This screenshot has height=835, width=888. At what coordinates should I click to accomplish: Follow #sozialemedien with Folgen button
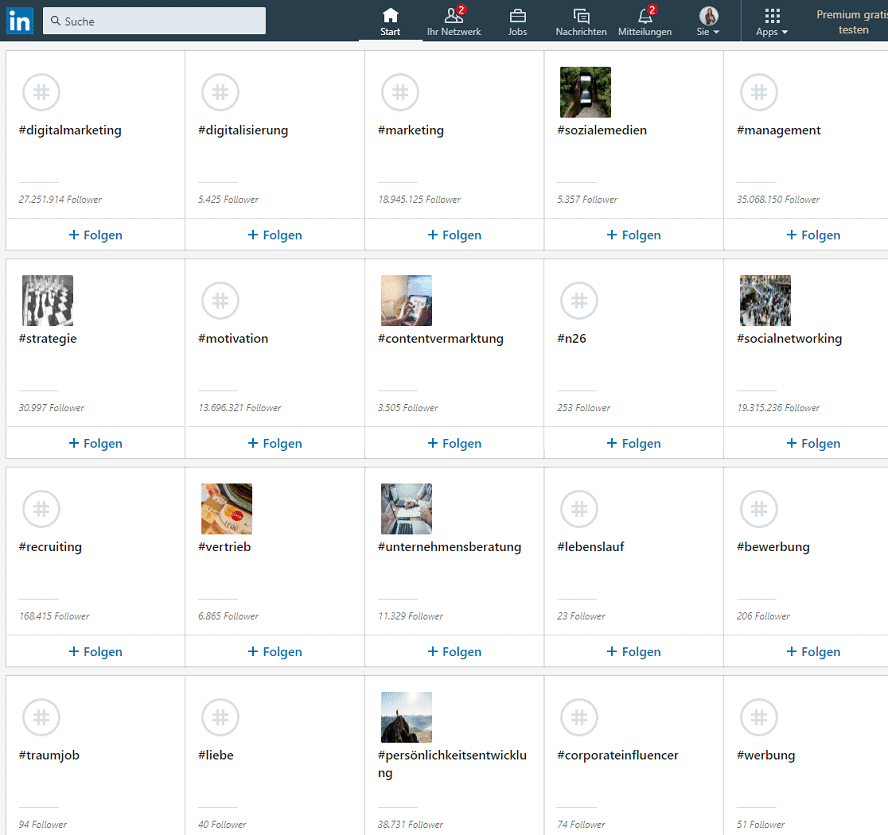click(634, 235)
